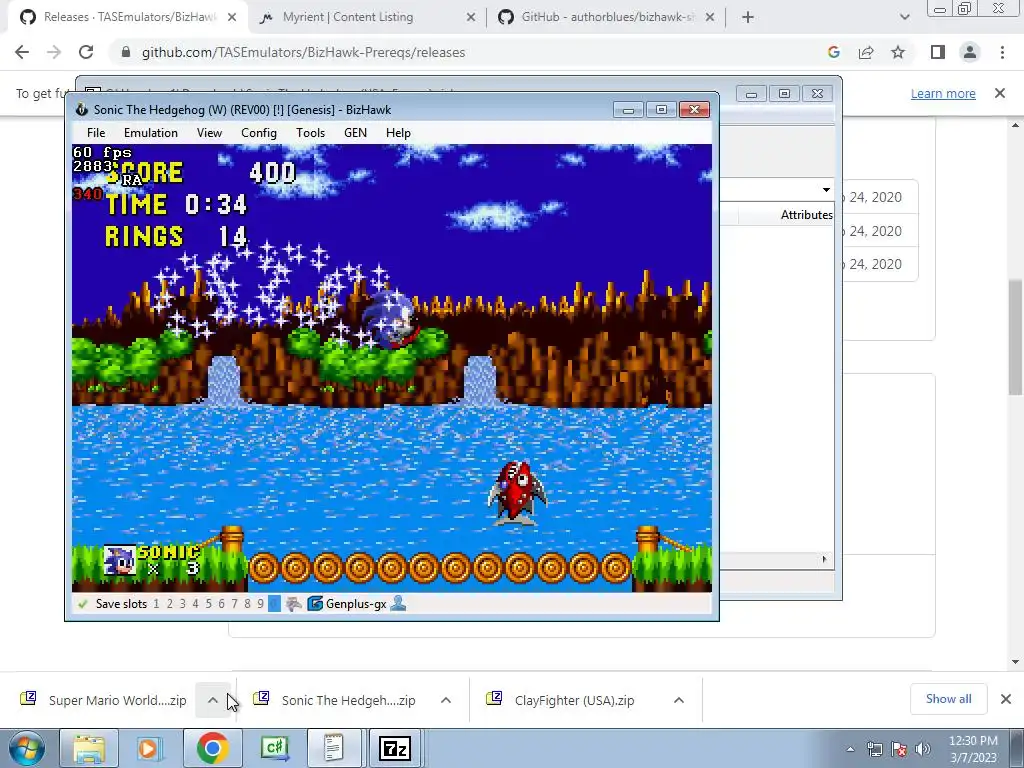Open the Windows Start menu
Viewport: 1024px width, 768px height.
point(27,748)
